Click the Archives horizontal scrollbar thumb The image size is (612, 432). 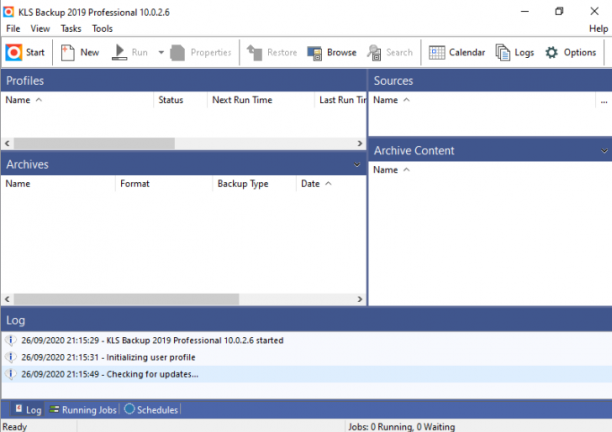(x=126, y=299)
